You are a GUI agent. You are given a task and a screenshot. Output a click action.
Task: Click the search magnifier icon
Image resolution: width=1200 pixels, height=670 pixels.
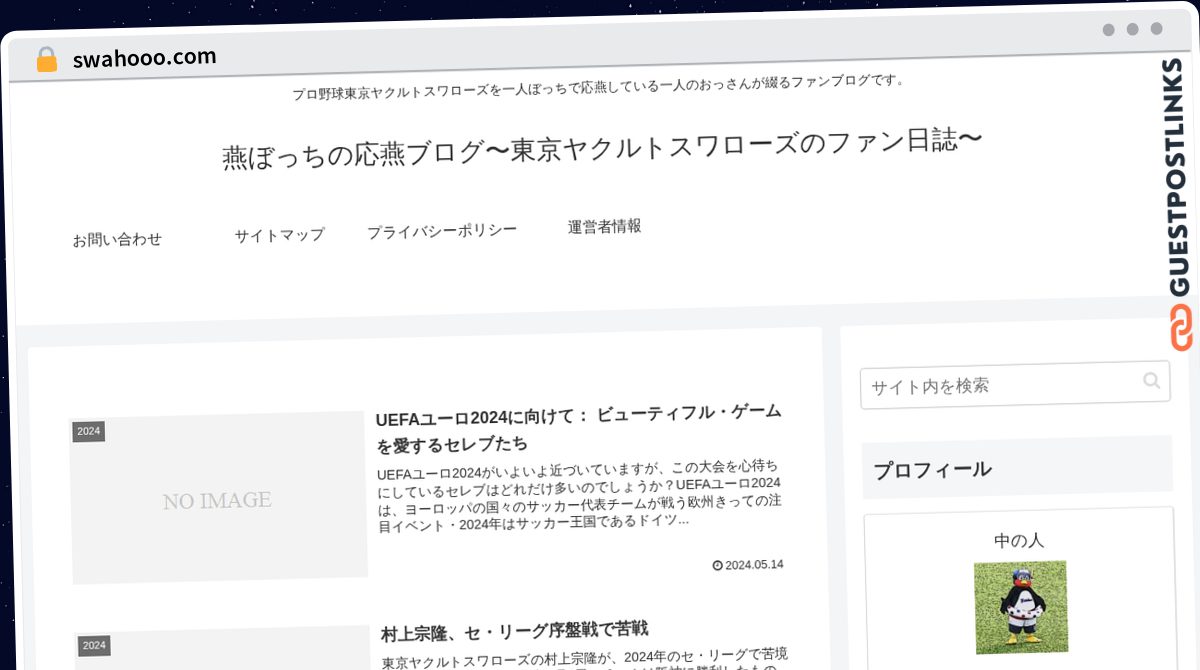click(1152, 380)
